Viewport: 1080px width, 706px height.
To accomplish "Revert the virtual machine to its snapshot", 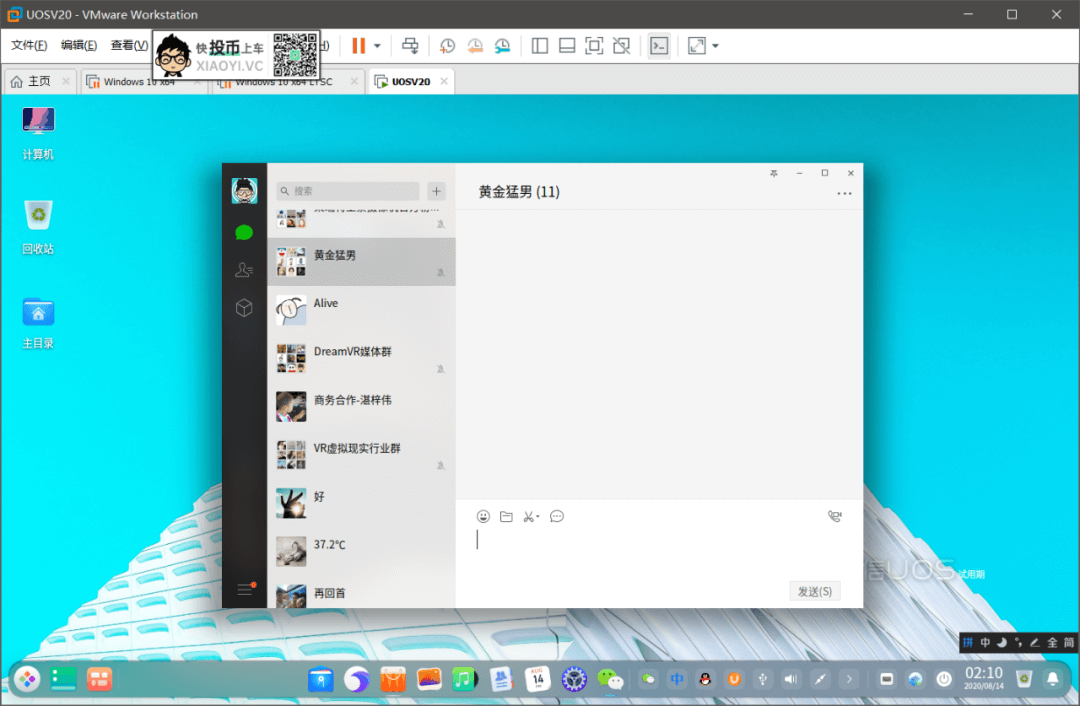I will (475, 46).
